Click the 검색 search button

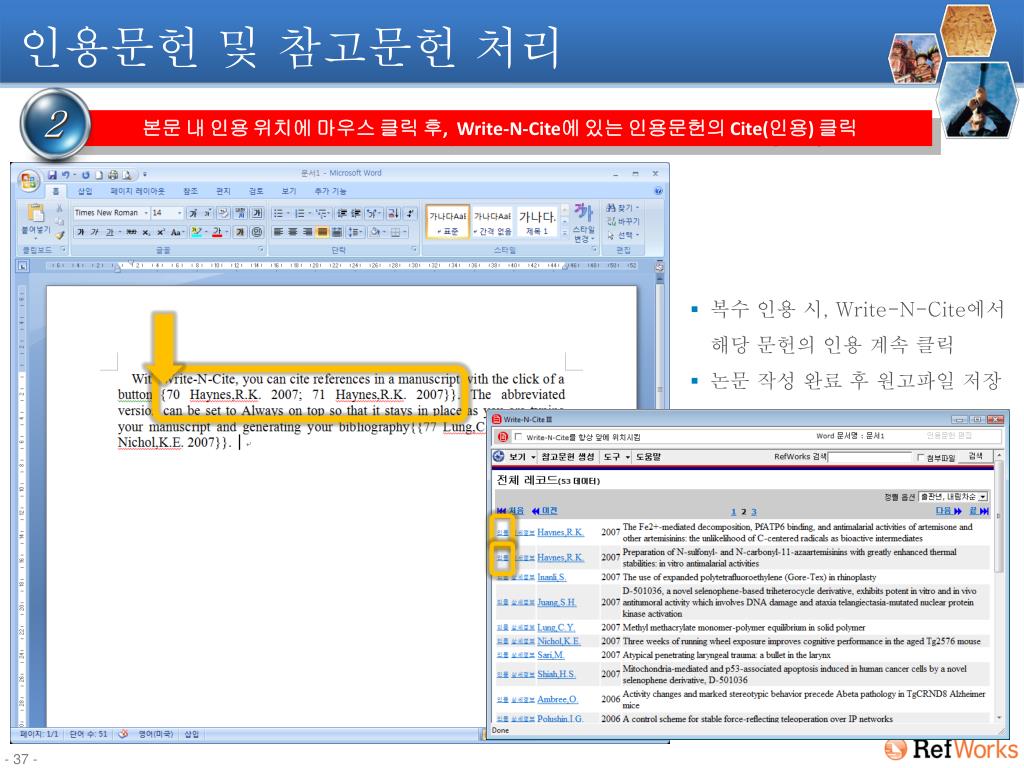click(x=976, y=456)
